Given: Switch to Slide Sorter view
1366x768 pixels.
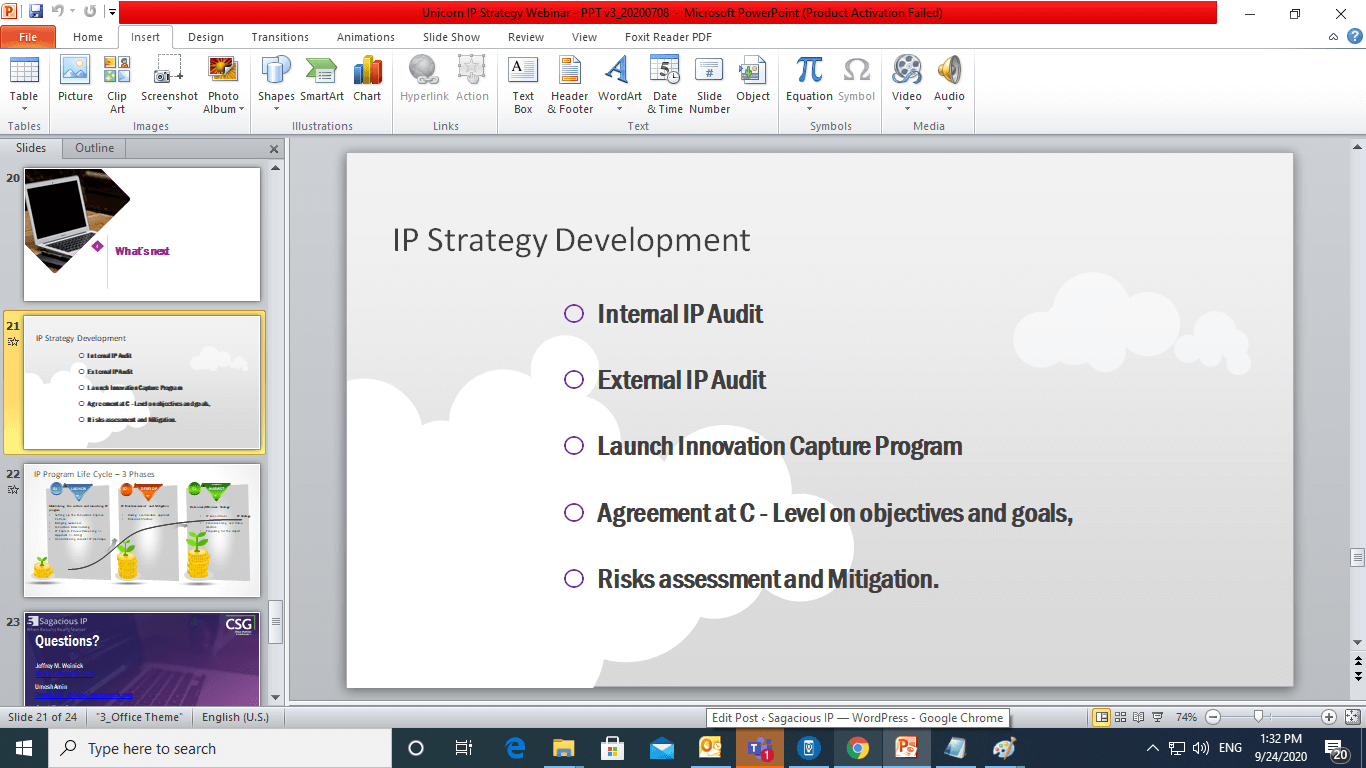Looking at the screenshot, I should coord(1121,717).
